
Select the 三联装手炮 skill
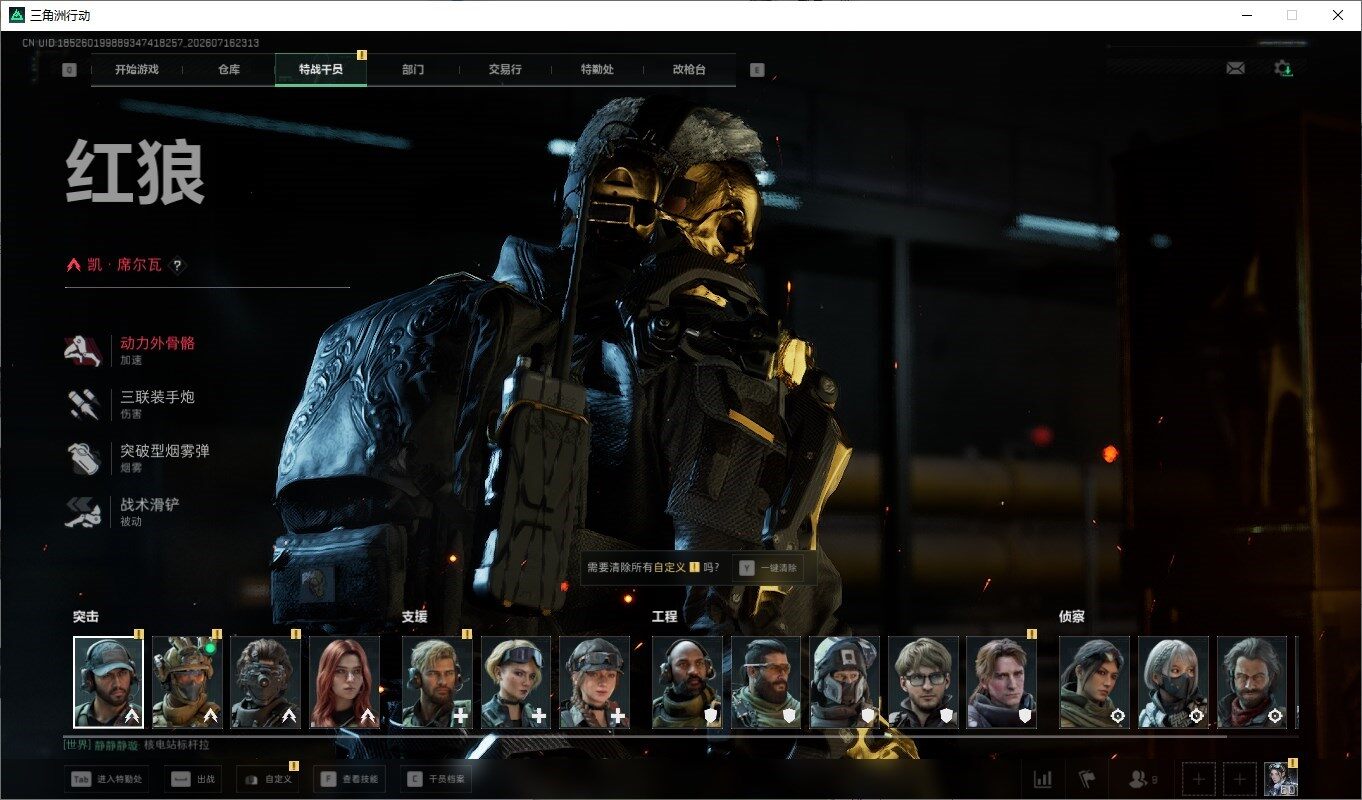(x=130, y=405)
